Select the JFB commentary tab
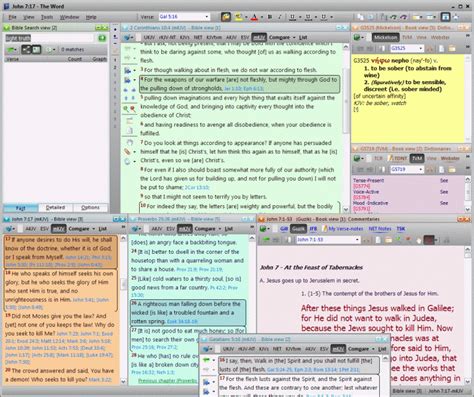 [313, 229]
